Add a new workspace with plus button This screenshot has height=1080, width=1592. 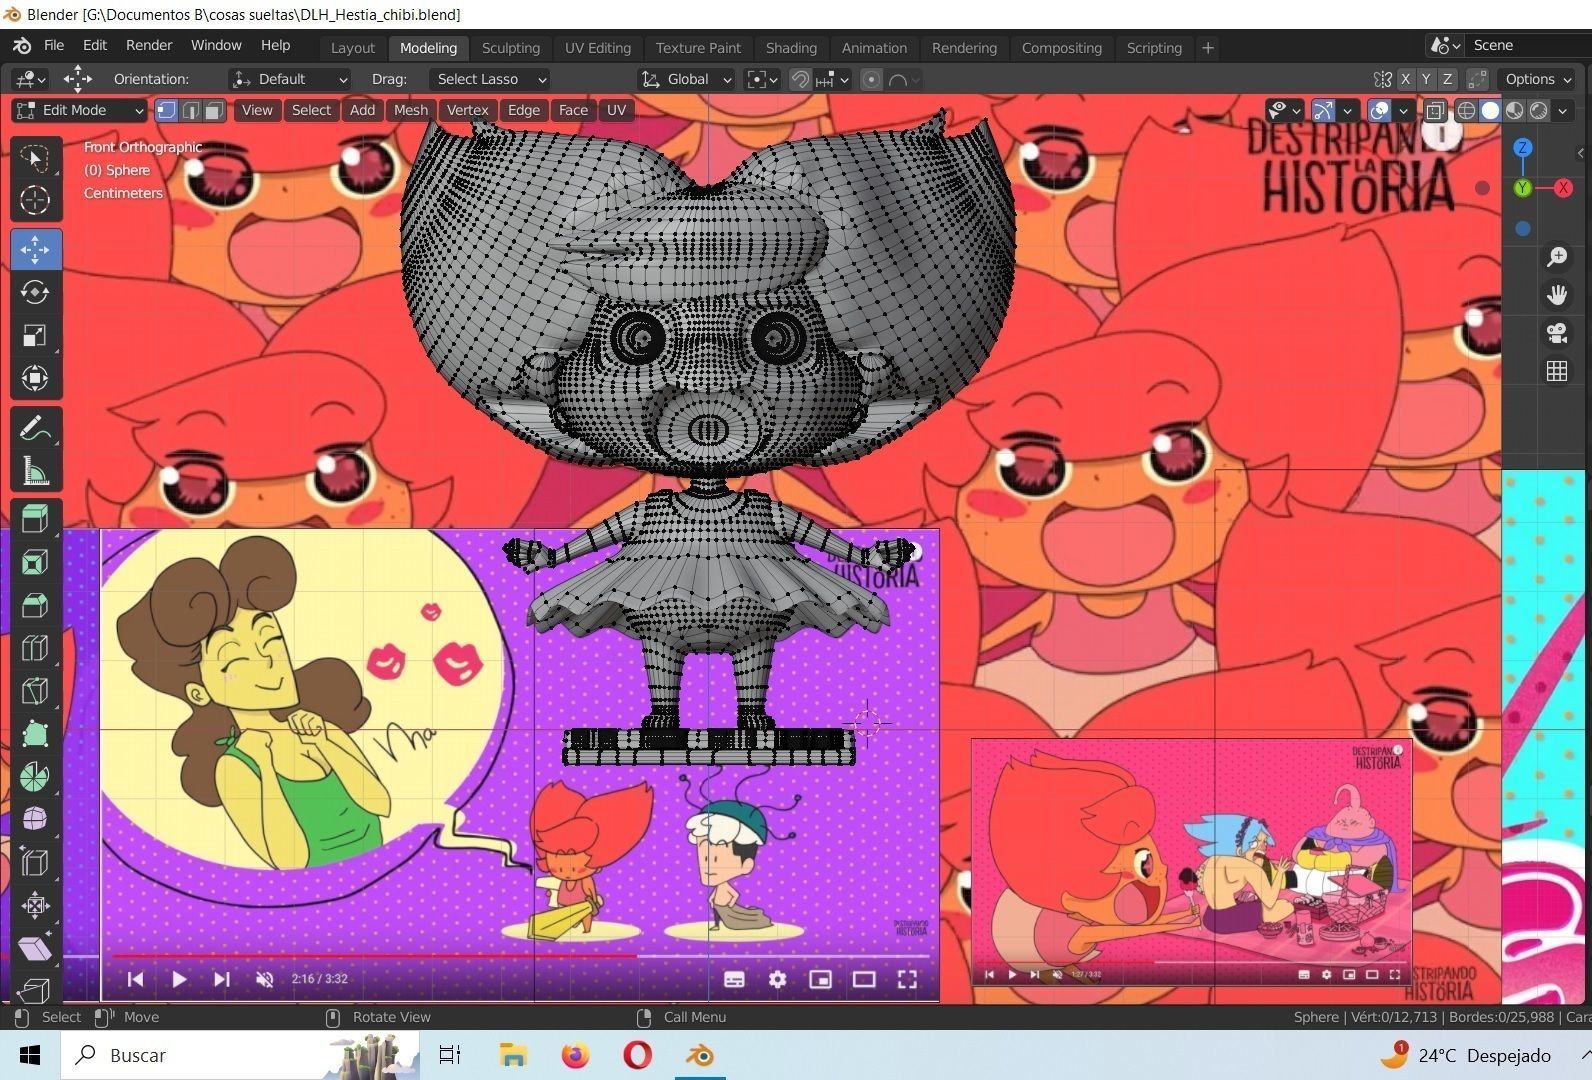(x=1208, y=48)
